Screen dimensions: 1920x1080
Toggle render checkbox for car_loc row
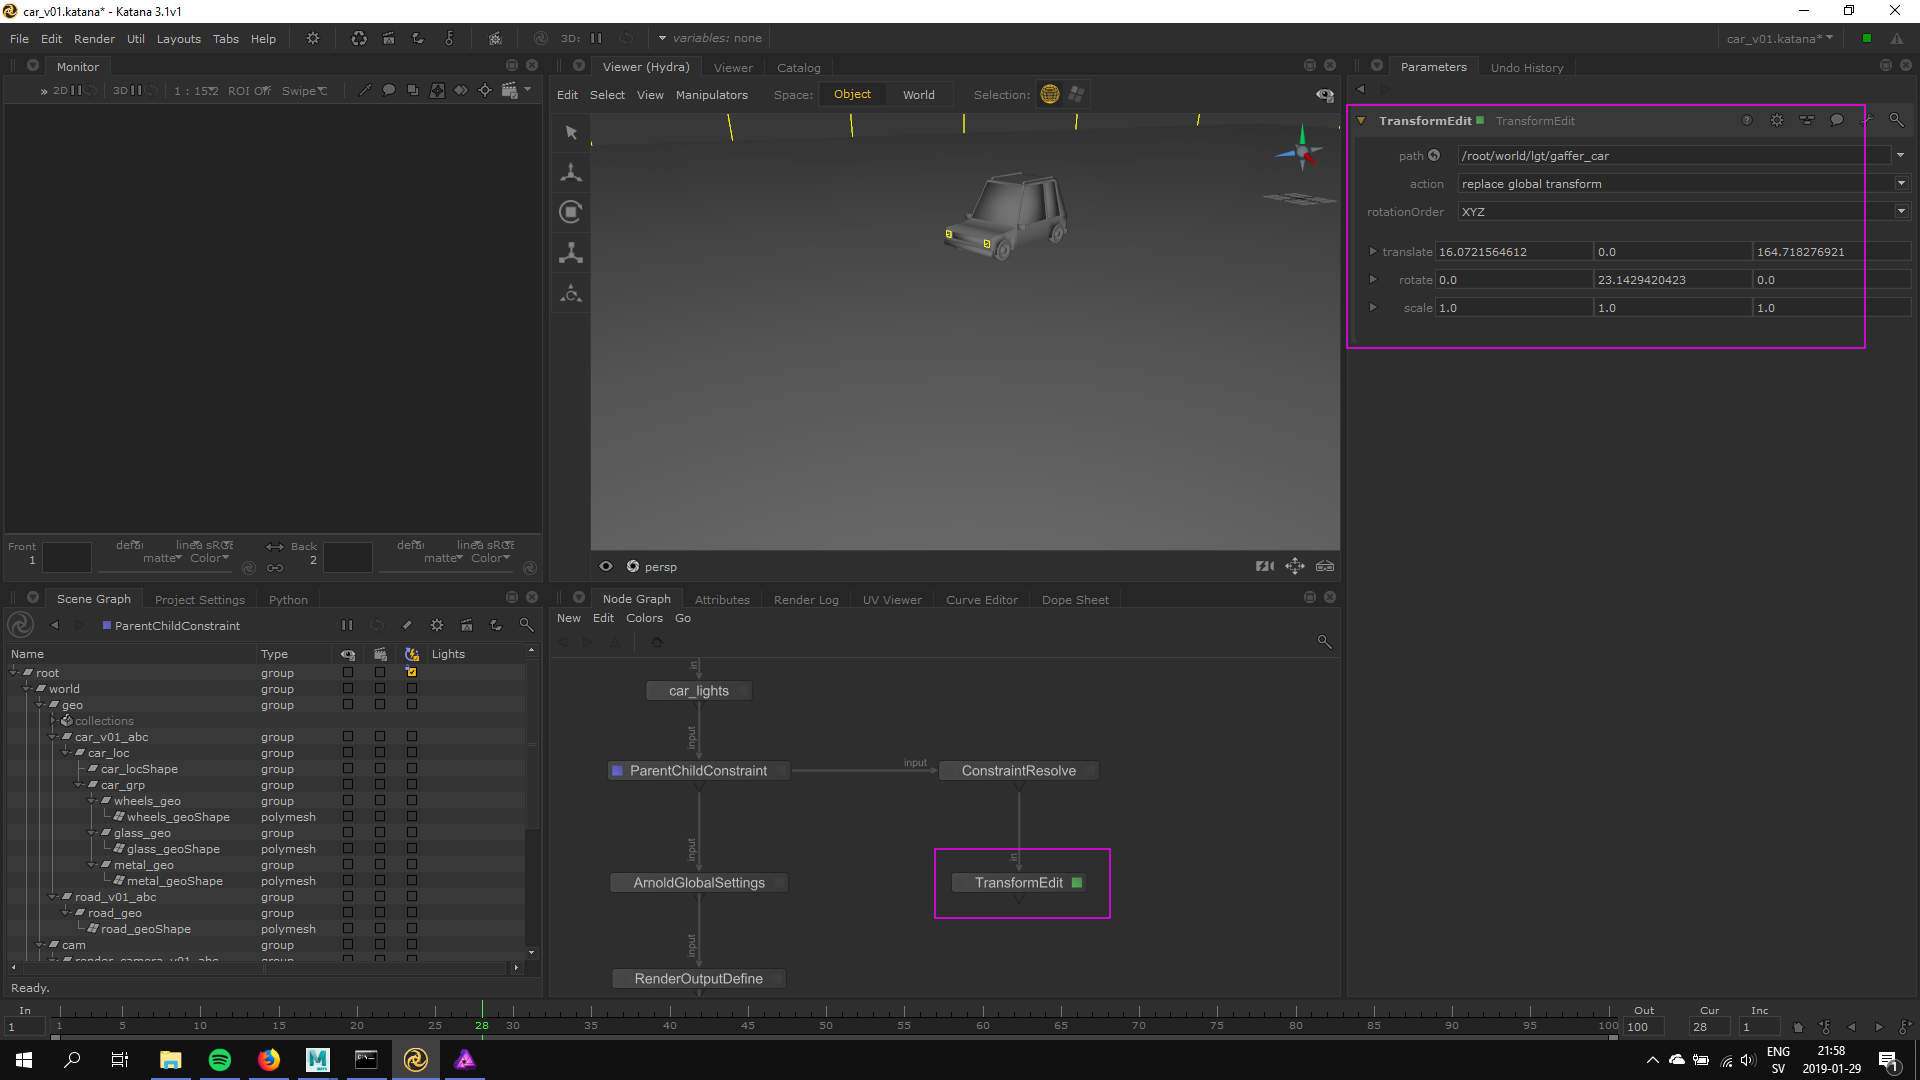[380, 753]
